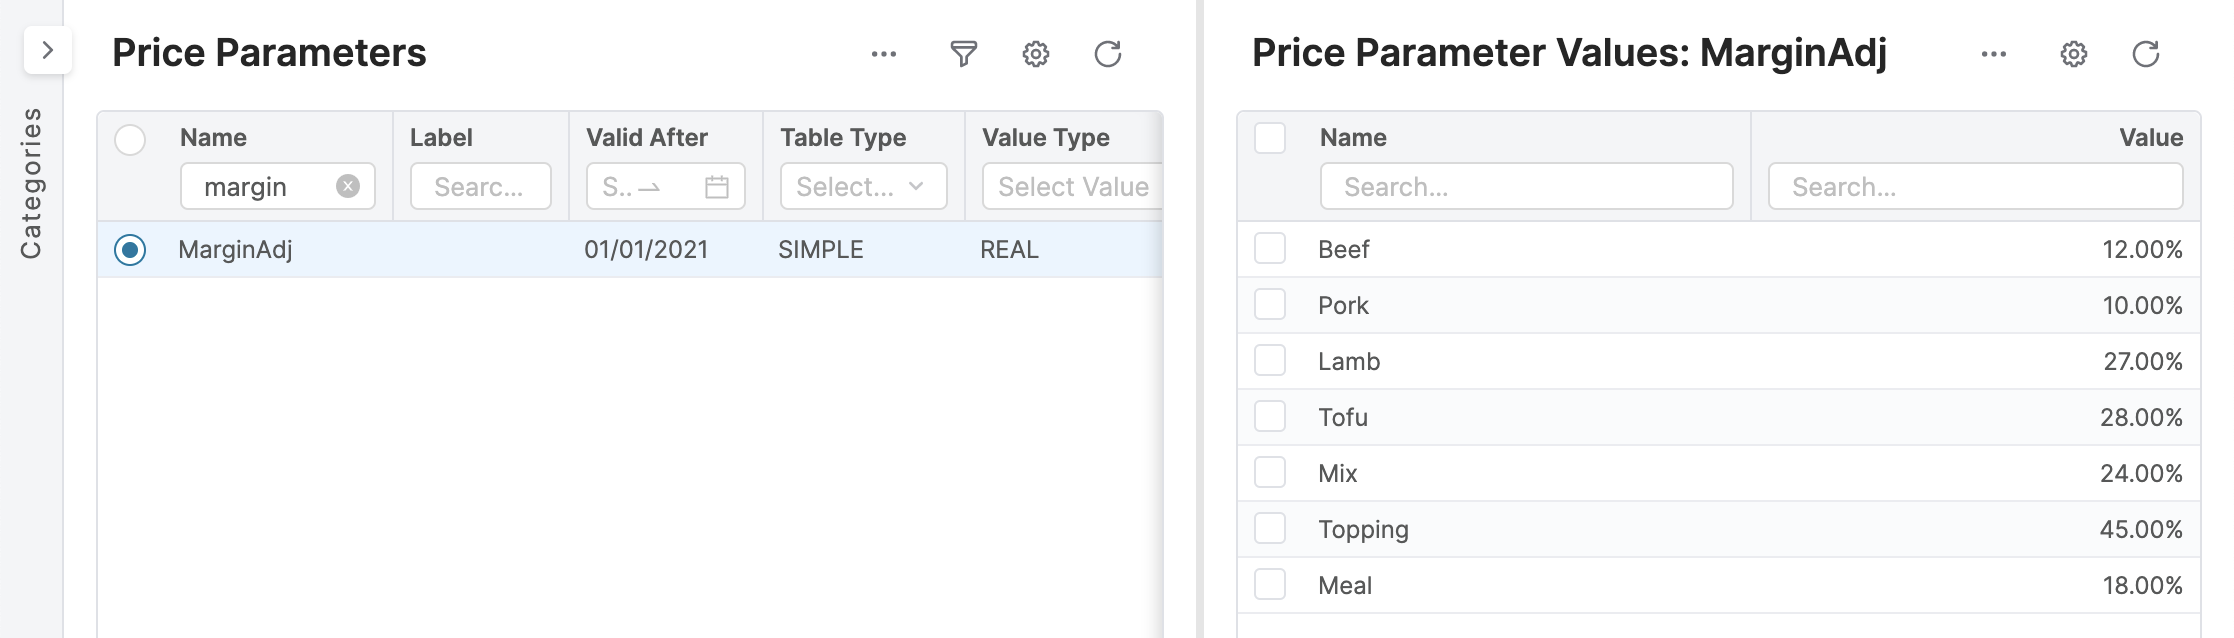Tick the Tofu row checkbox

point(1270,417)
